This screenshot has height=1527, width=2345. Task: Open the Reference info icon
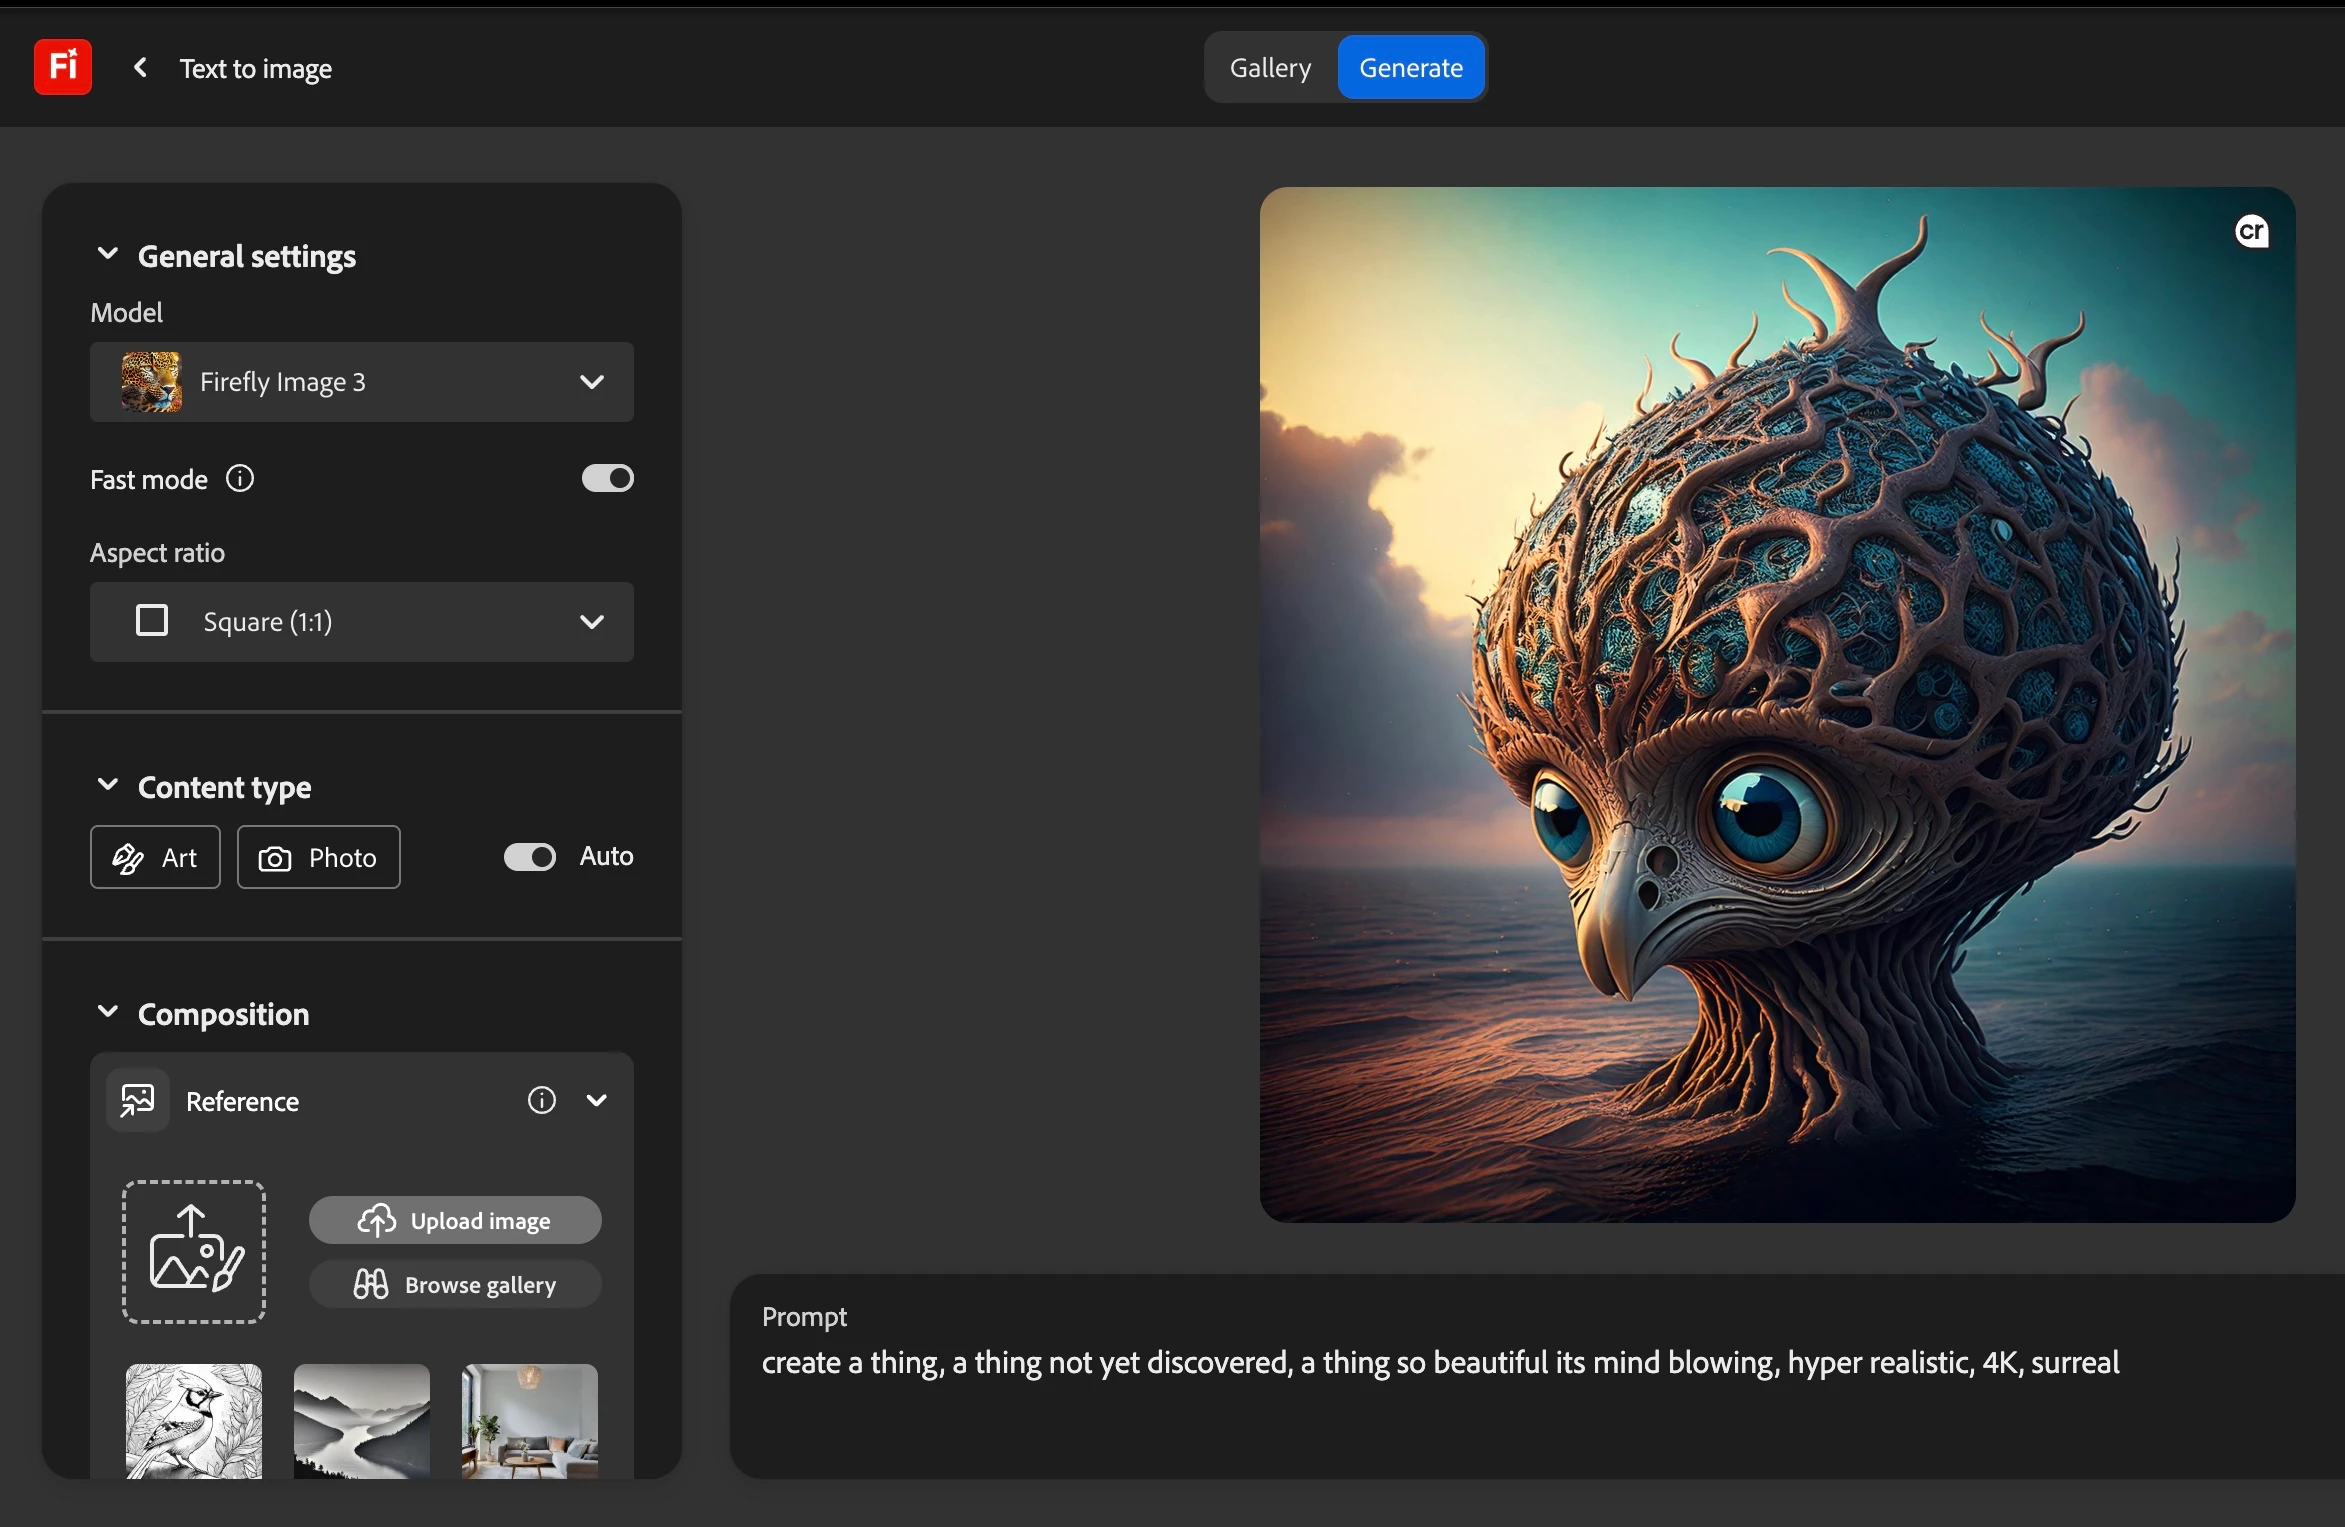click(x=541, y=1101)
